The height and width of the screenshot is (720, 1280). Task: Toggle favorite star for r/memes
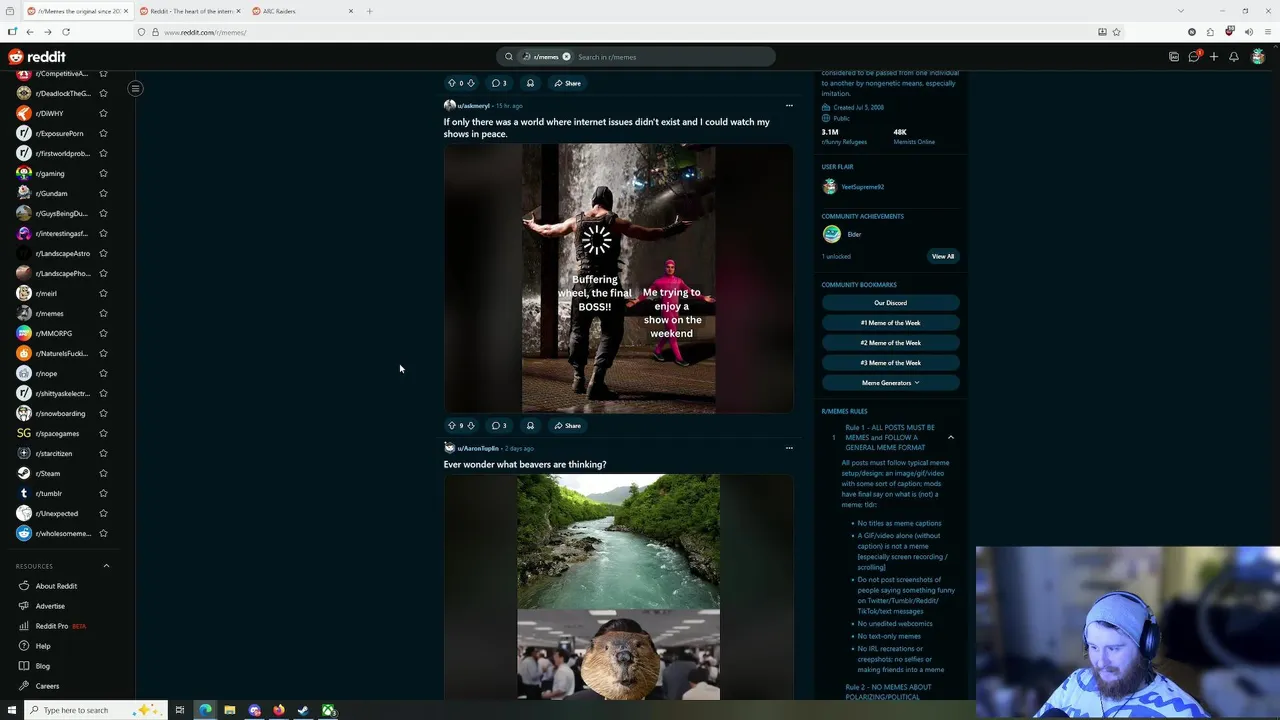[103, 313]
